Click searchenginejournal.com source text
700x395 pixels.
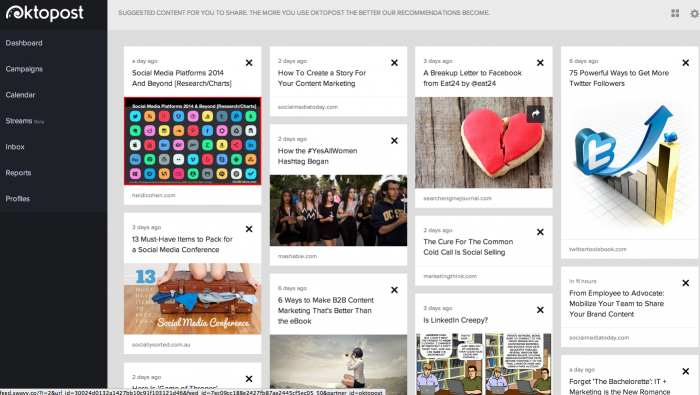[458, 198]
